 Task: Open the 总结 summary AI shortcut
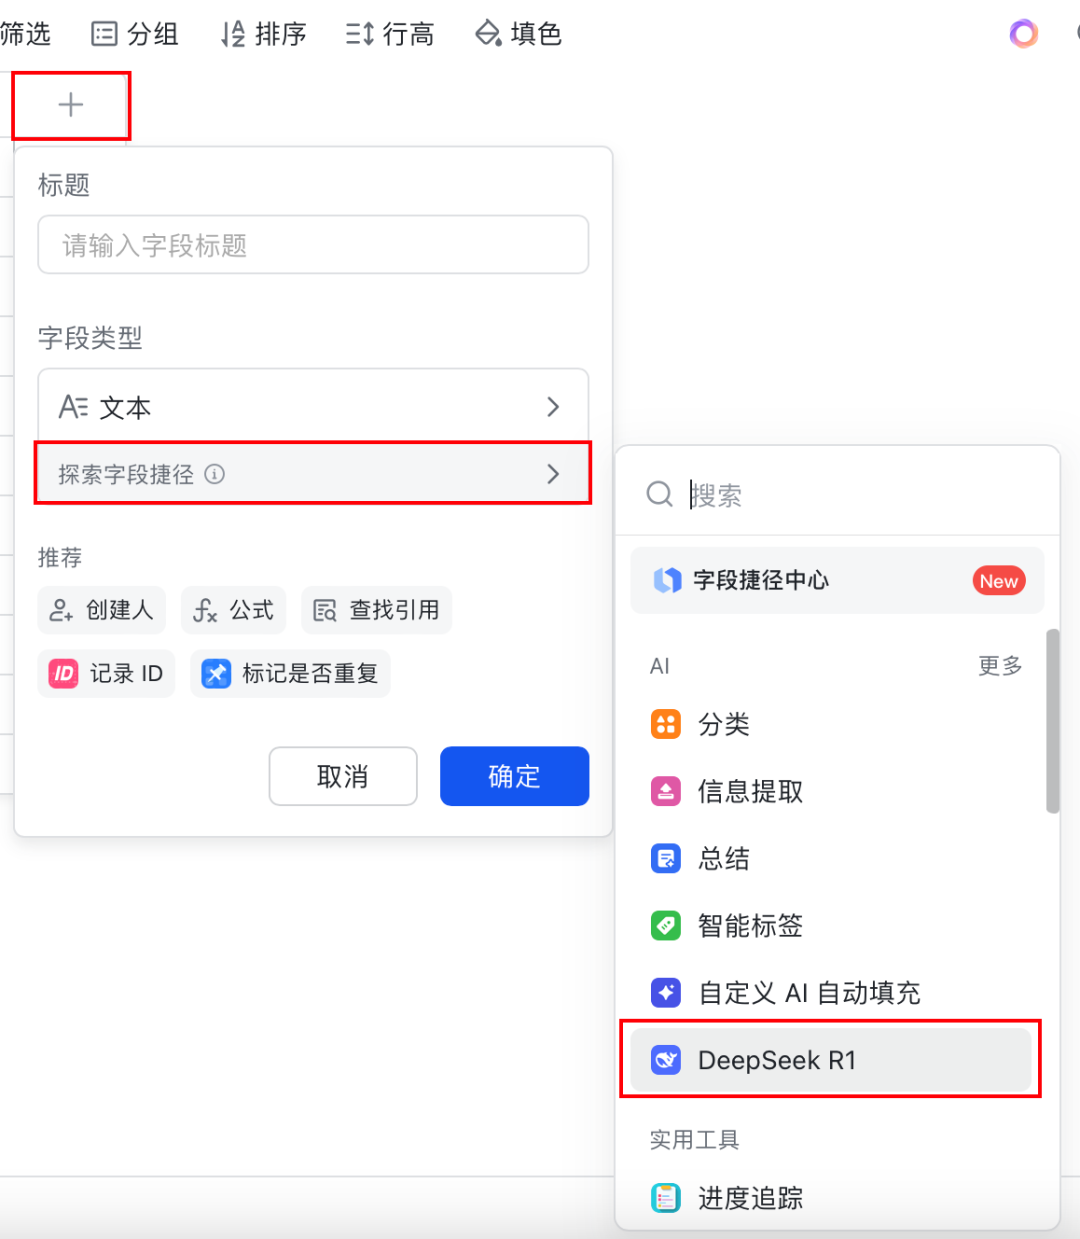(x=723, y=858)
